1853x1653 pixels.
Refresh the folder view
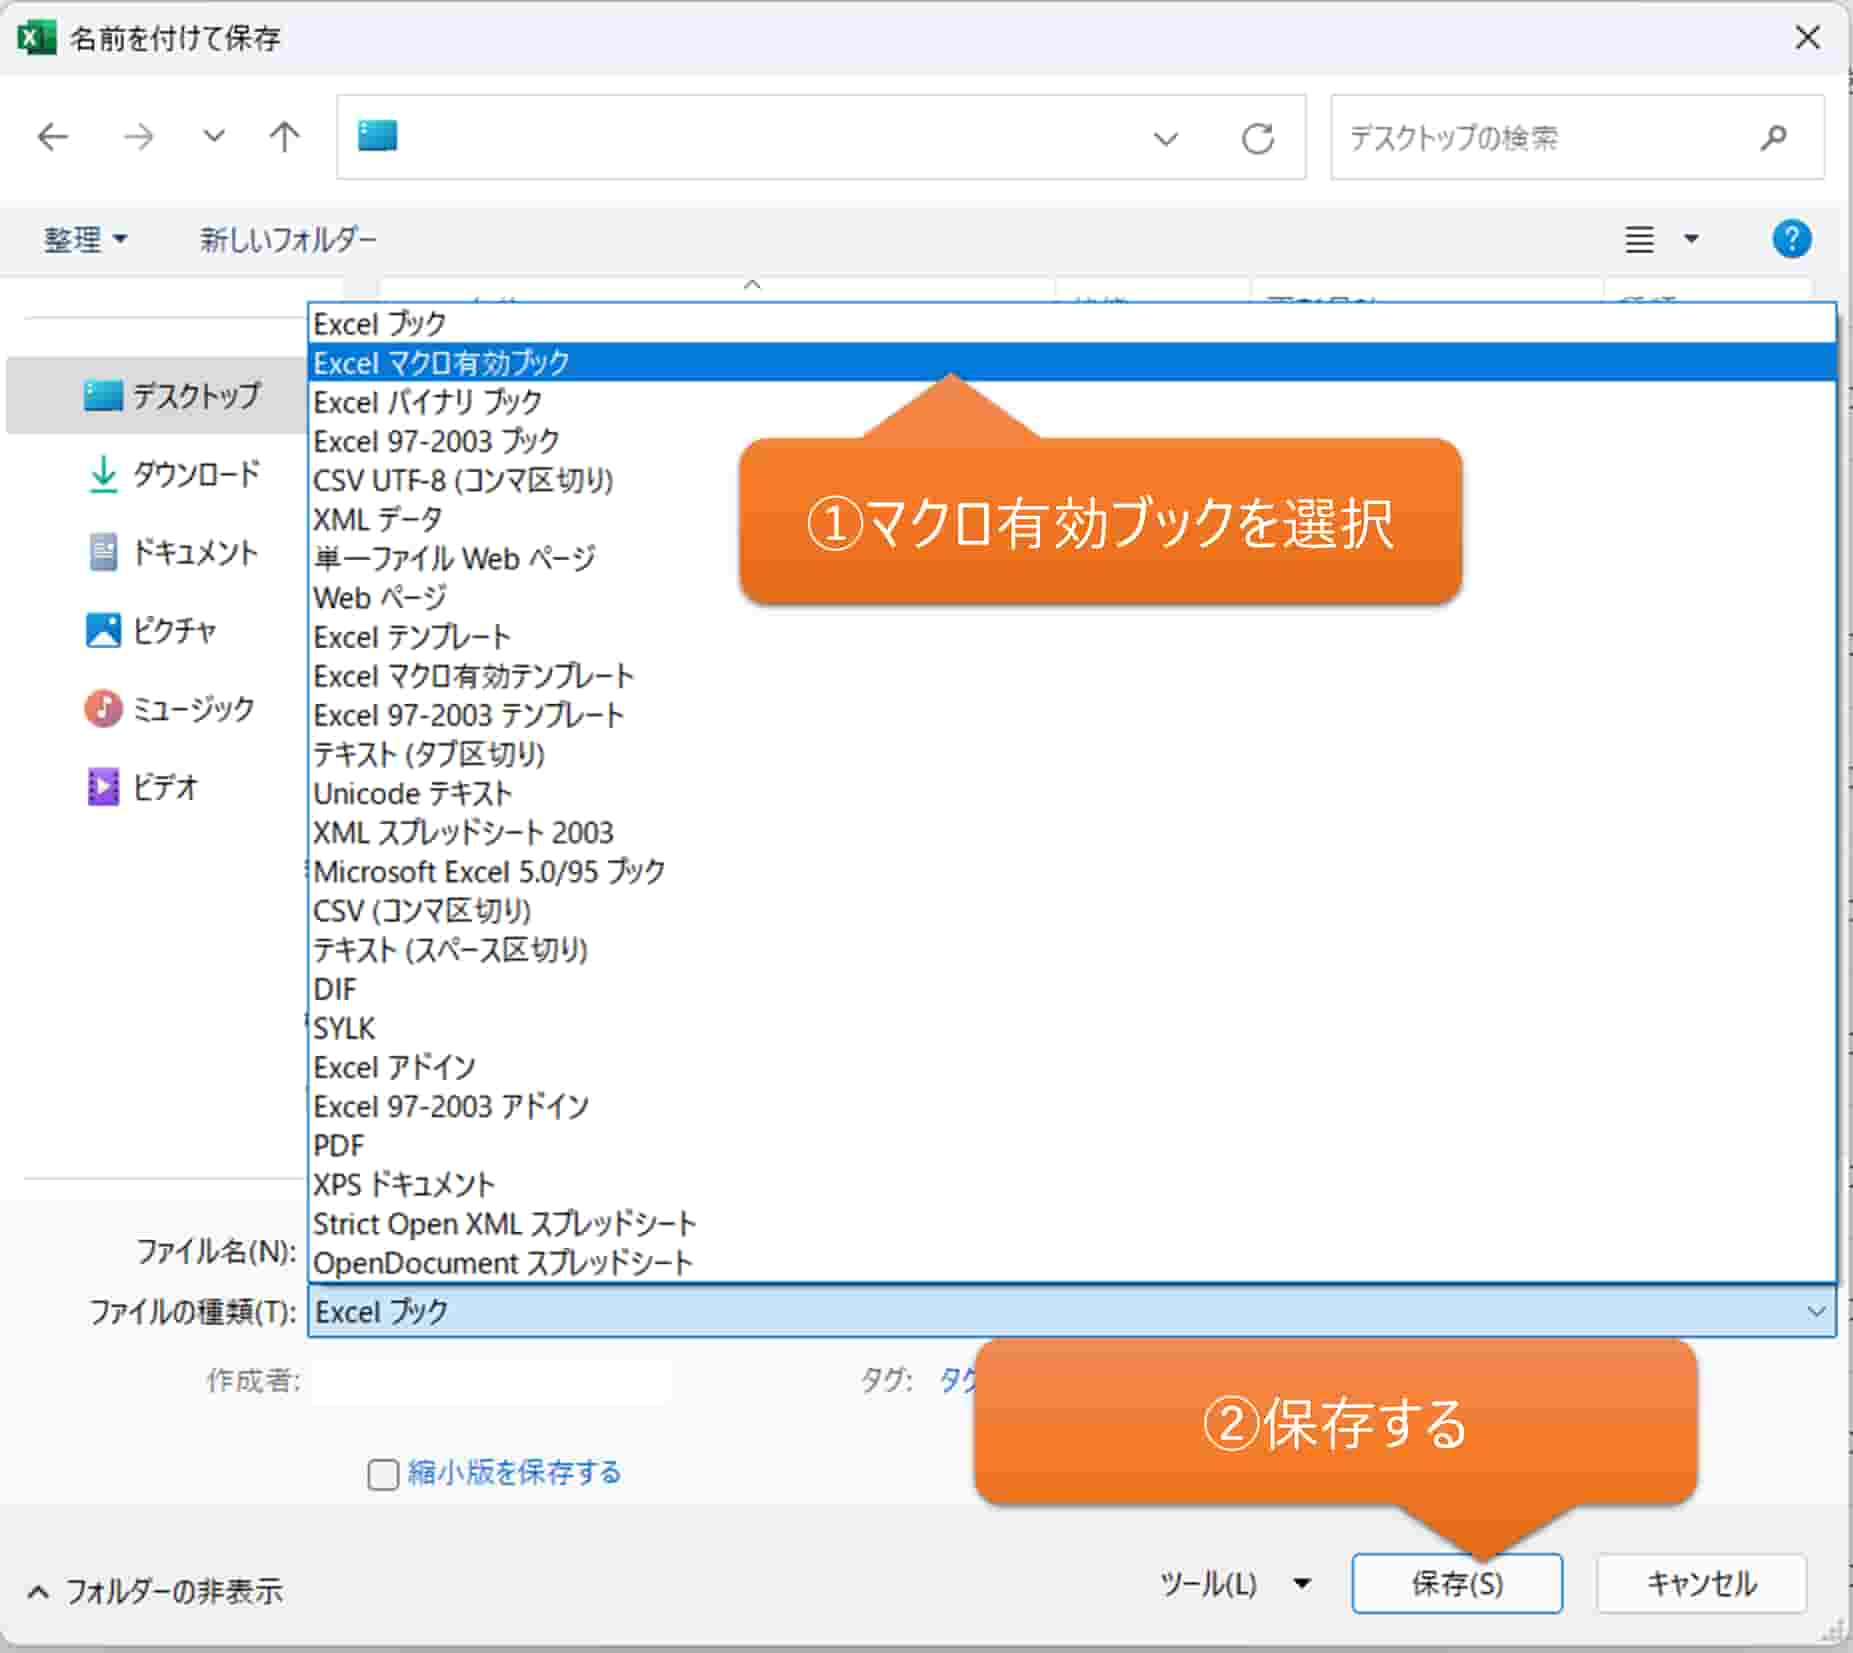1257,138
